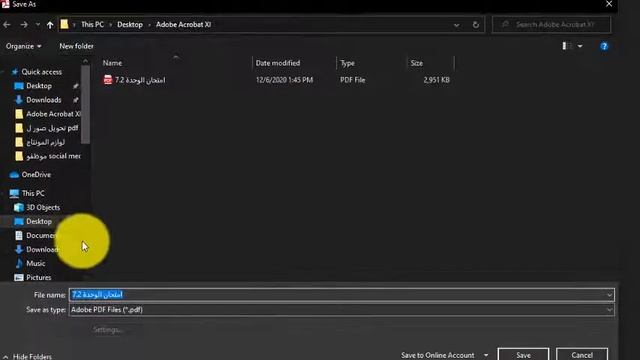Open Music folder in sidebar
640x360 pixels.
(x=36, y=263)
